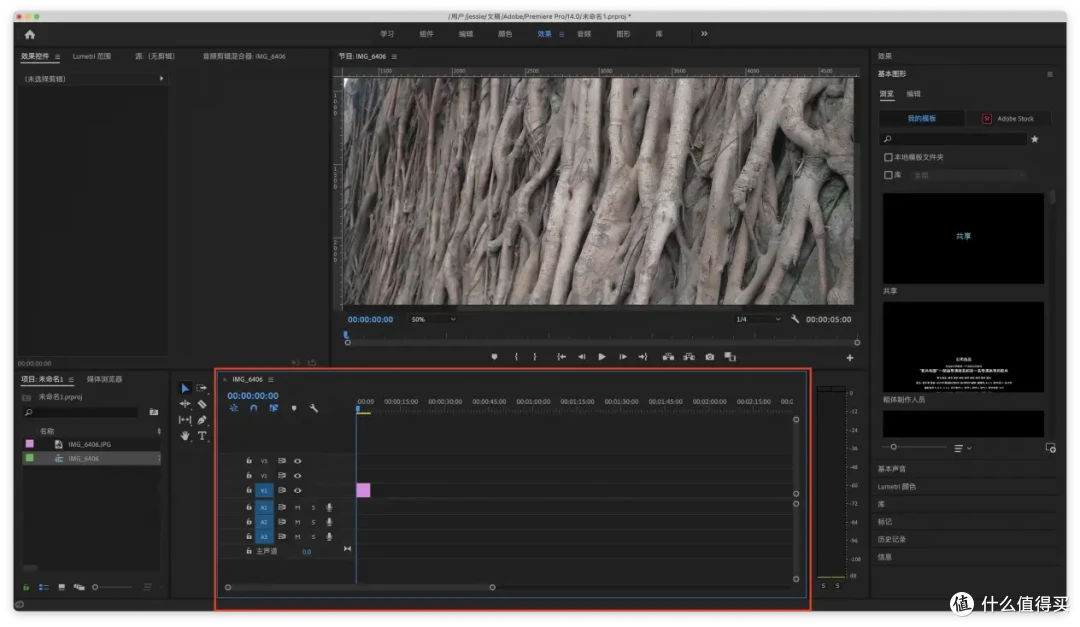Image resolution: width=1080 pixels, height=627 pixels.
Task: Click the Lift button in Program monitor
Action: coord(668,357)
